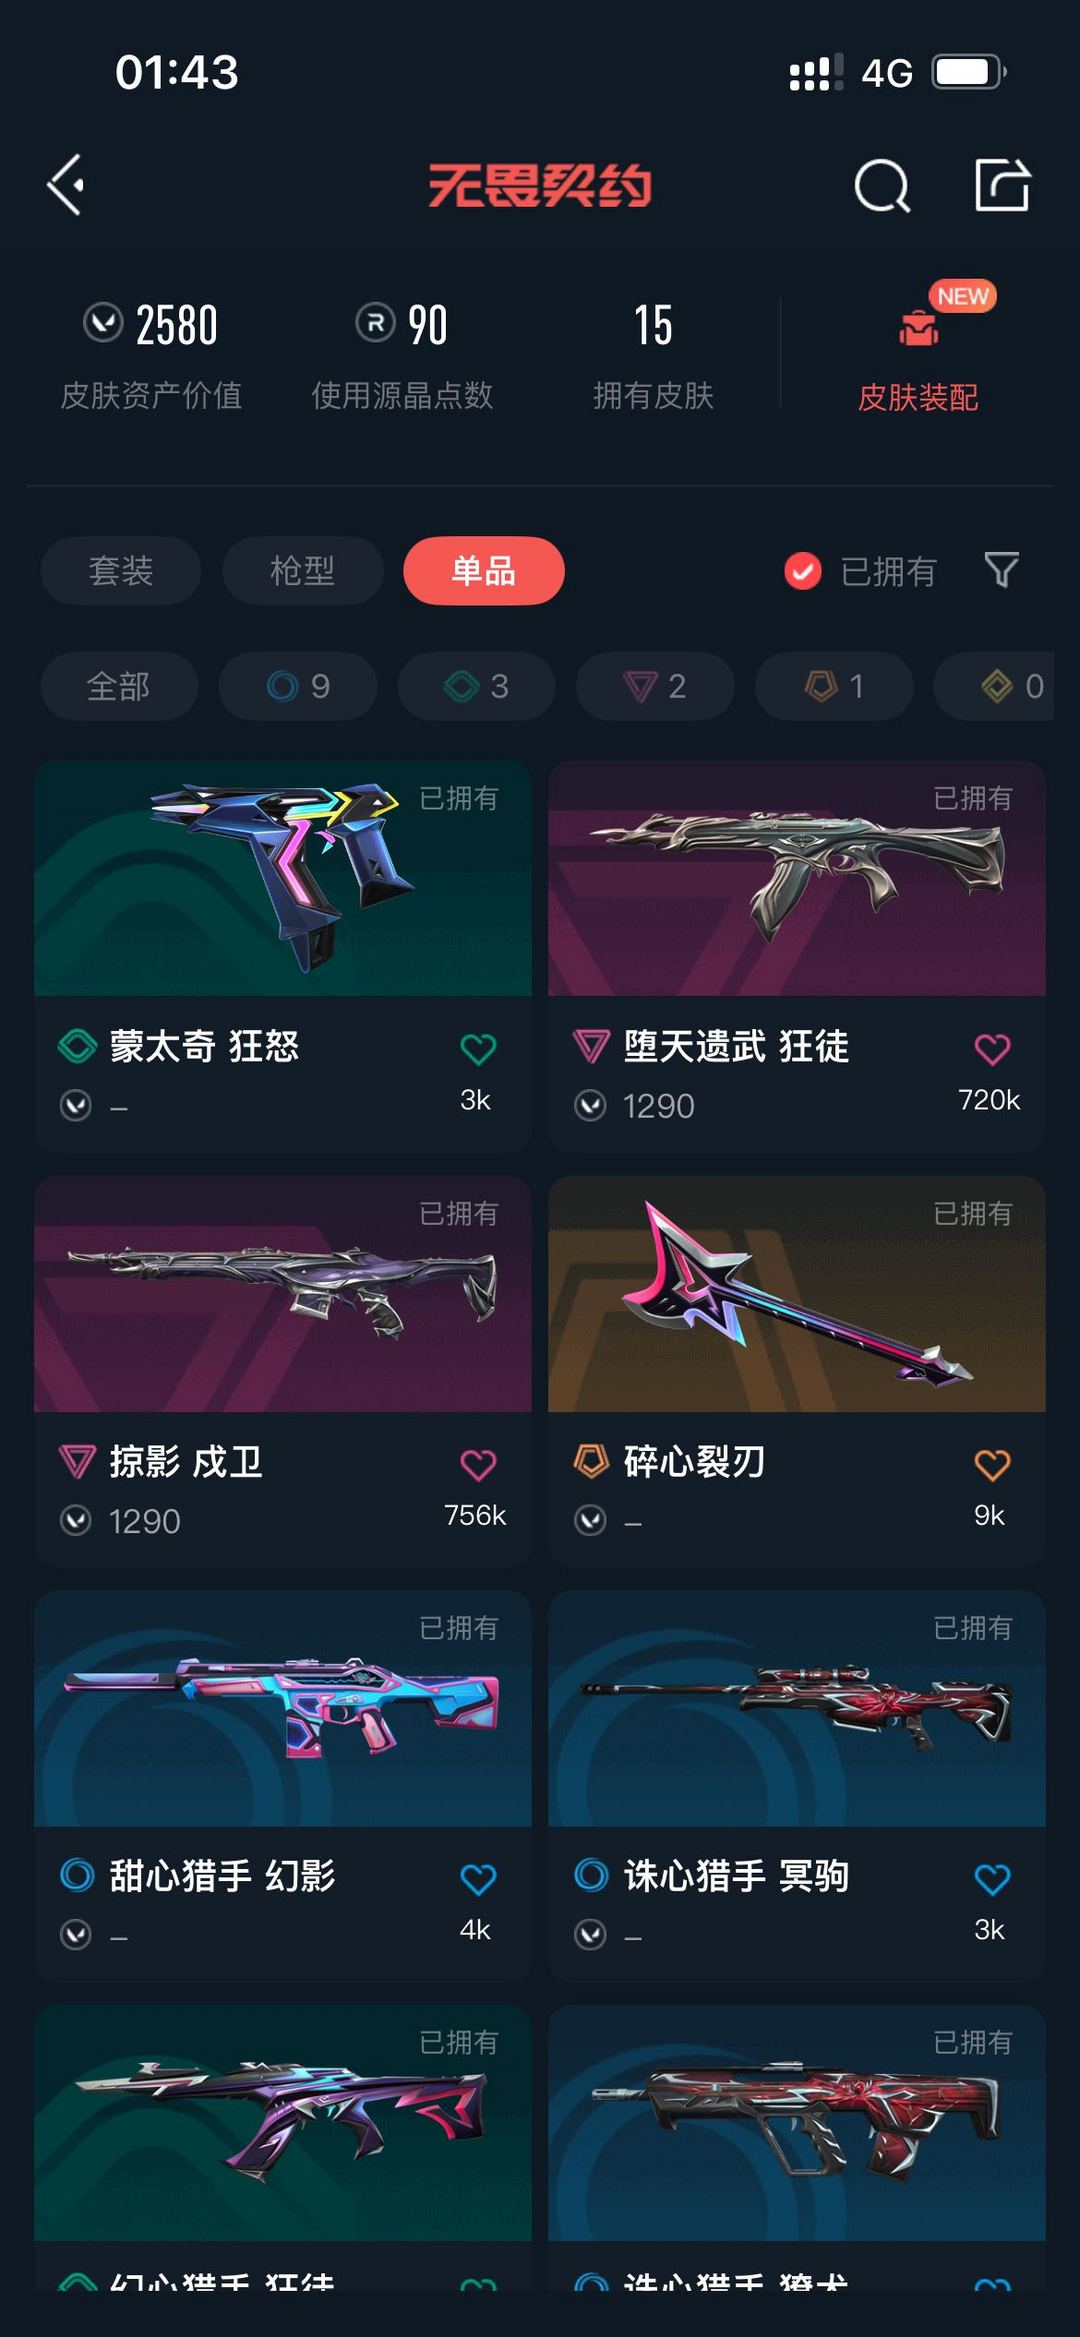Screen dimensions: 1080x2337
Task: Select the 全部 filter chip
Action: pyautogui.click(x=119, y=686)
